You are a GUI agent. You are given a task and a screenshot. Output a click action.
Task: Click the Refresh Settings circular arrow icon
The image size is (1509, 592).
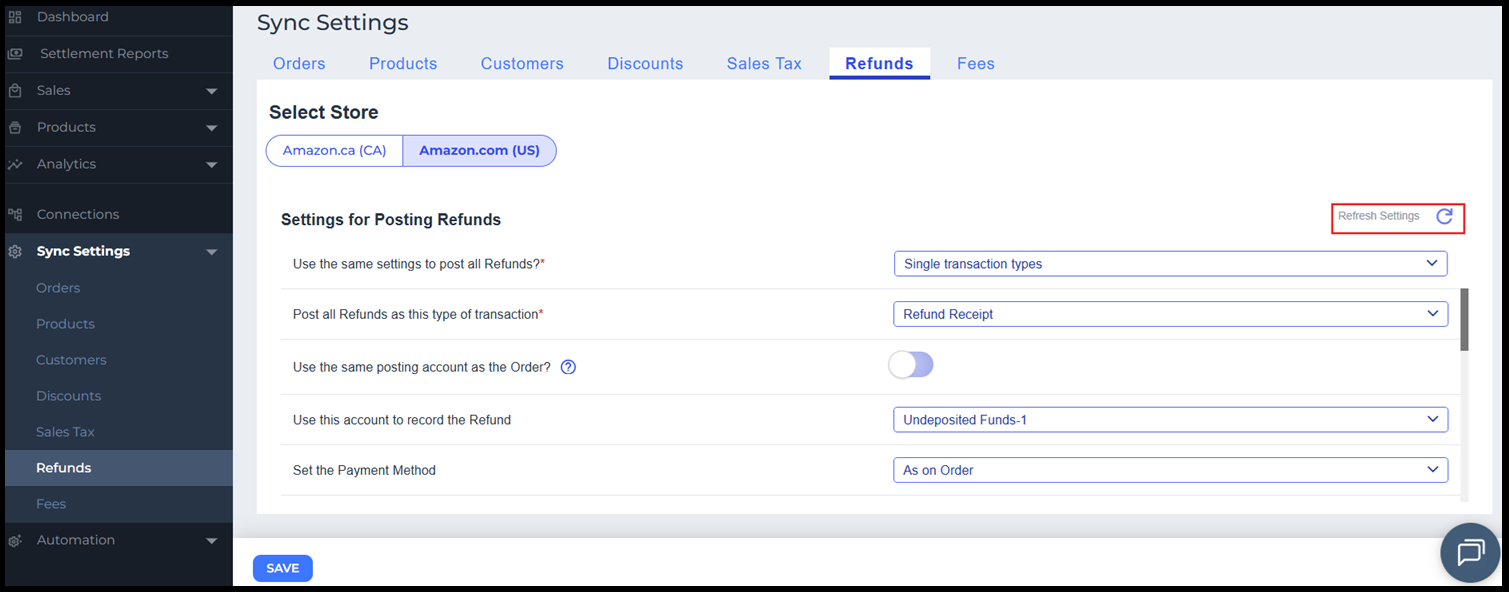[1444, 217]
